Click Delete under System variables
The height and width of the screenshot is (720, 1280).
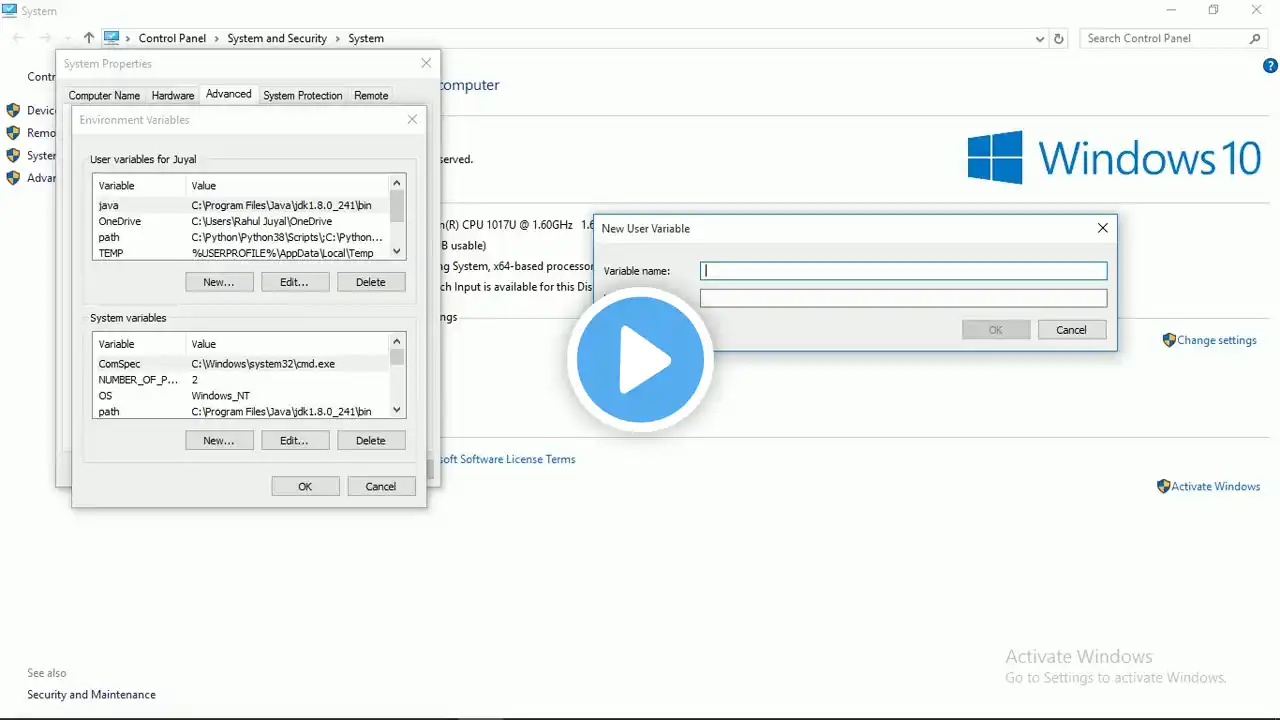click(371, 440)
